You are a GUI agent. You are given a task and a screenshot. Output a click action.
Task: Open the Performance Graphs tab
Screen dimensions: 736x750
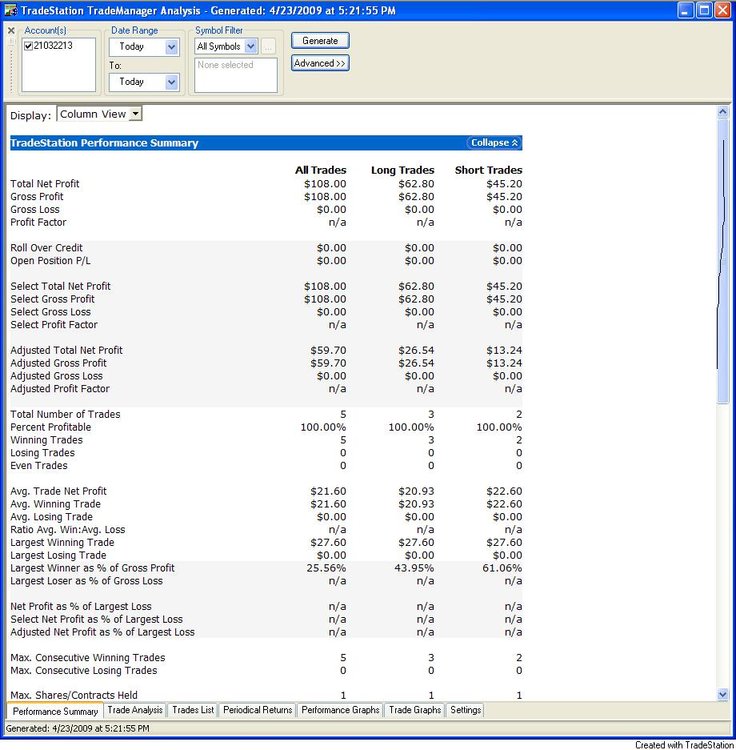pyautogui.click(x=340, y=710)
